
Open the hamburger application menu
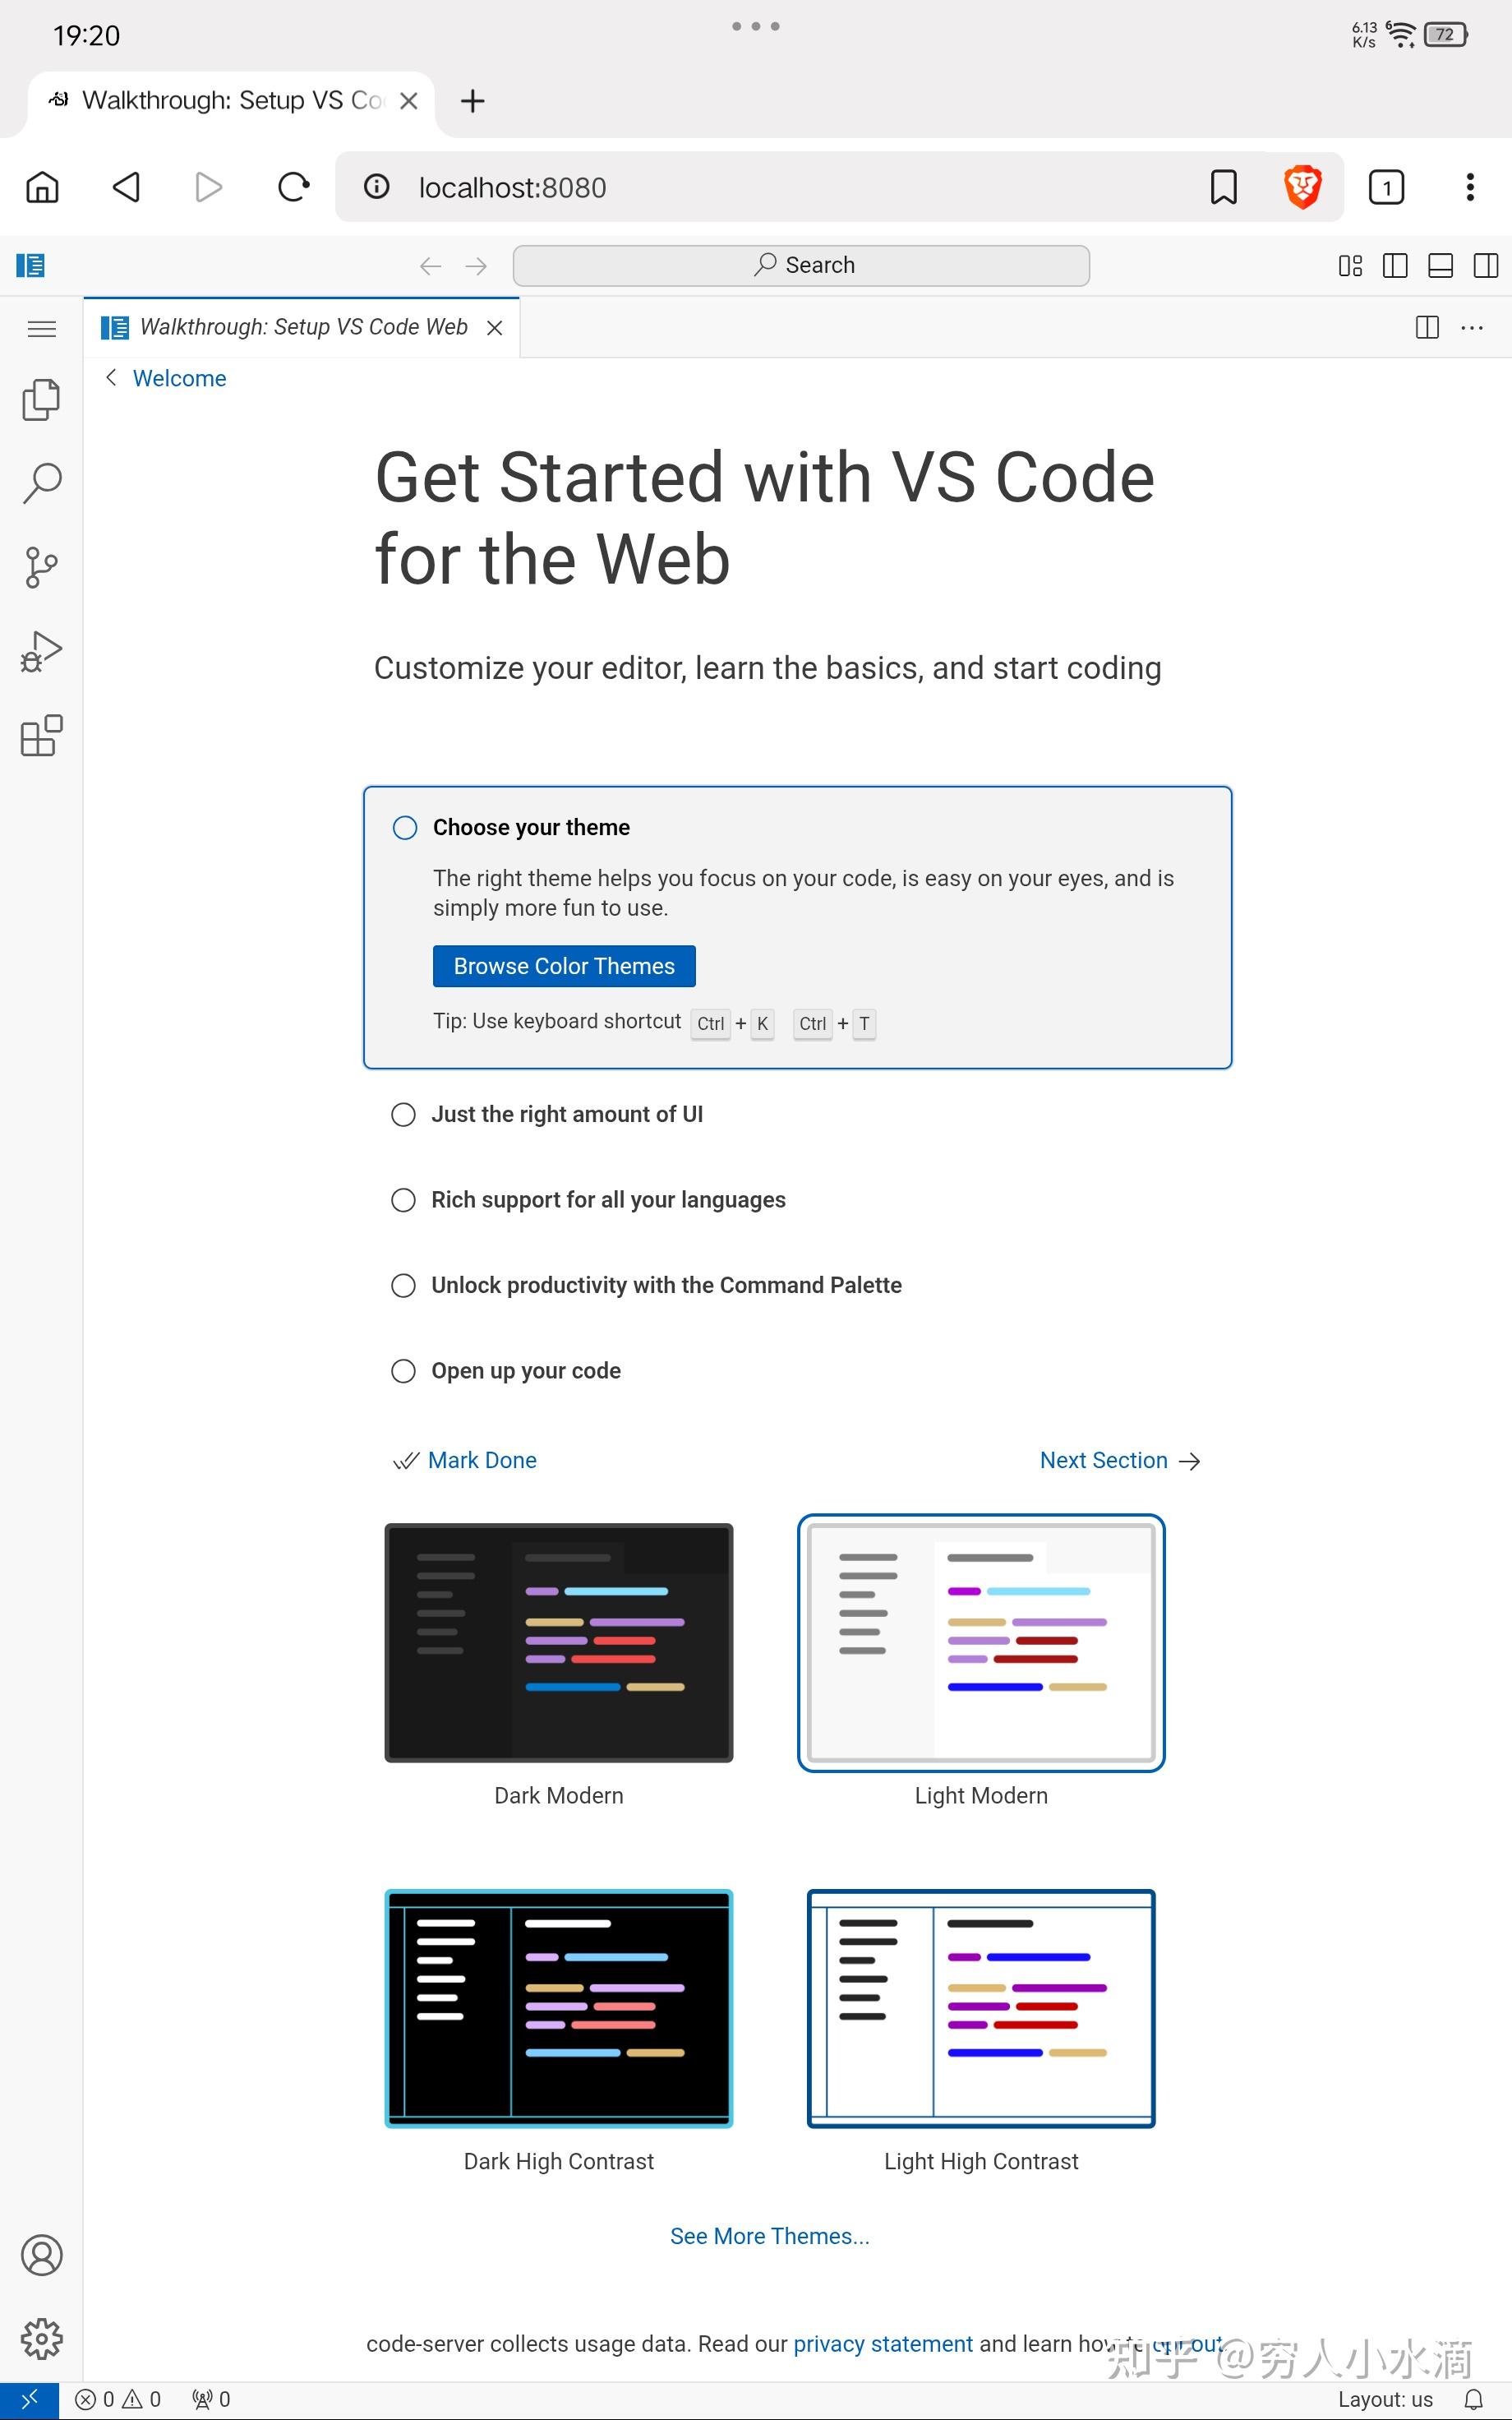pos(41,328)
